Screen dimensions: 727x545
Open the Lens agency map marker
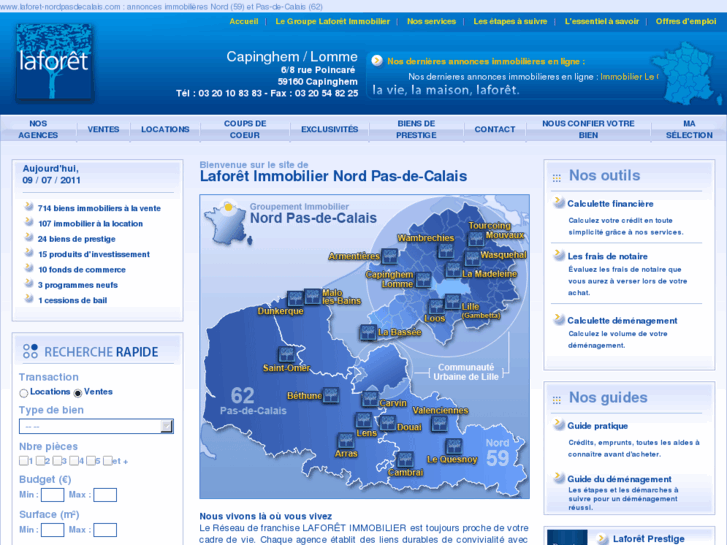point(364,420)
